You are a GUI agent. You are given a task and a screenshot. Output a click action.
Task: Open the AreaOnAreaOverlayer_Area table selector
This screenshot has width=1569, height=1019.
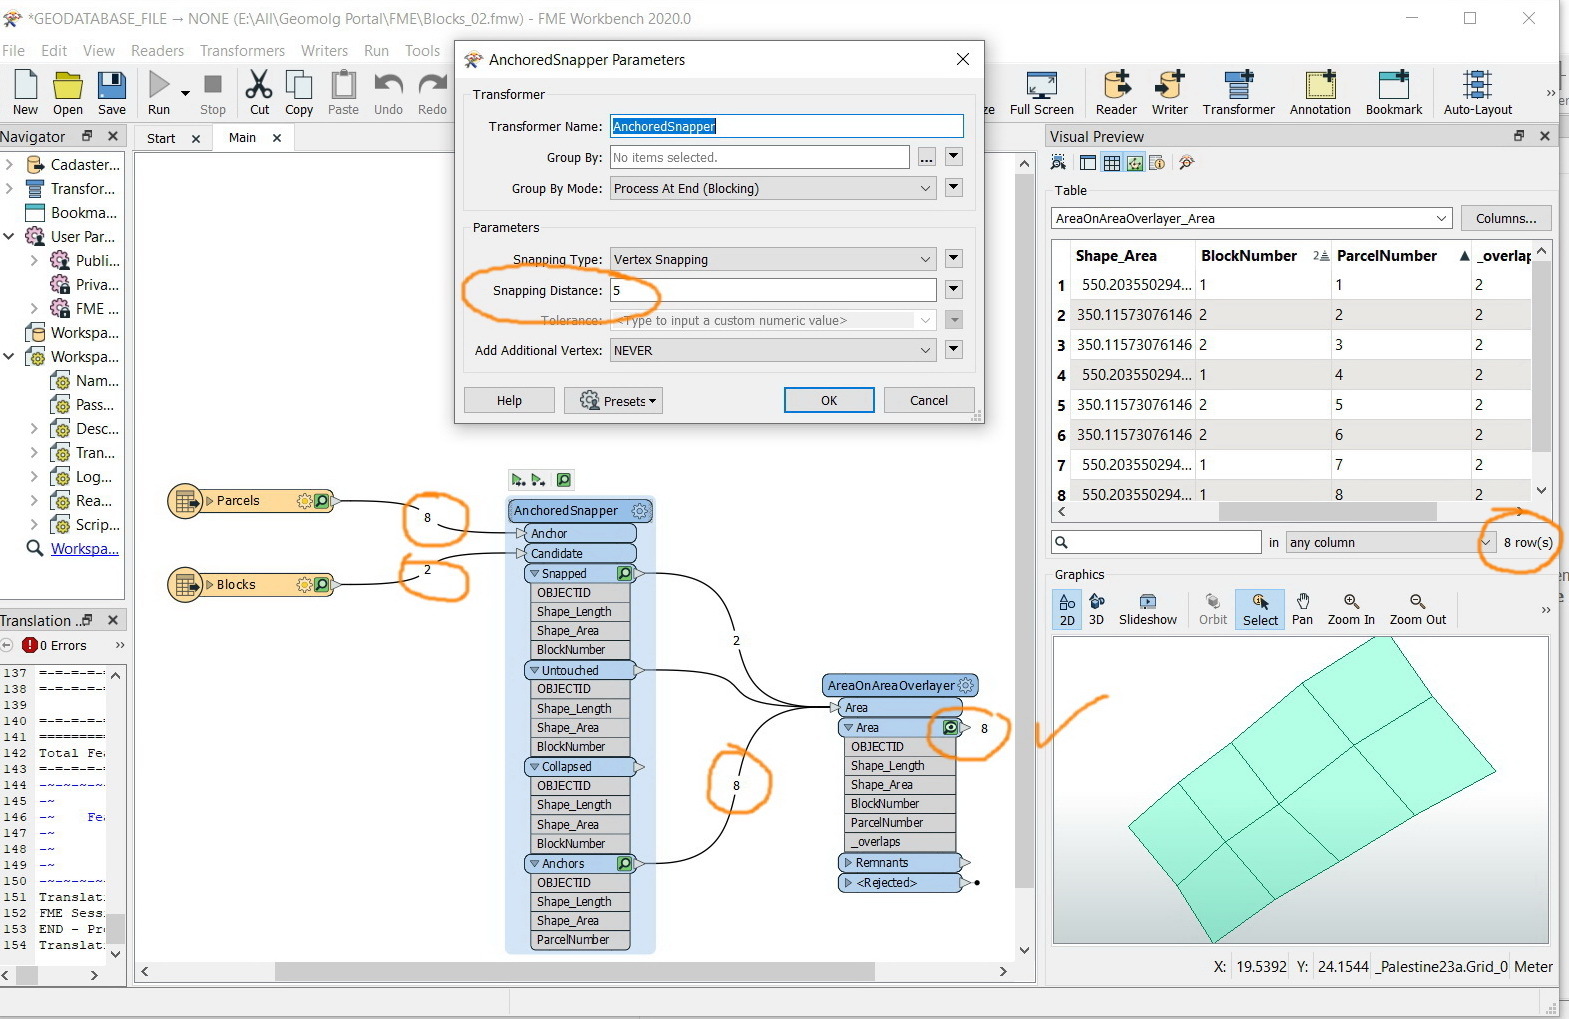(1251, 218)
